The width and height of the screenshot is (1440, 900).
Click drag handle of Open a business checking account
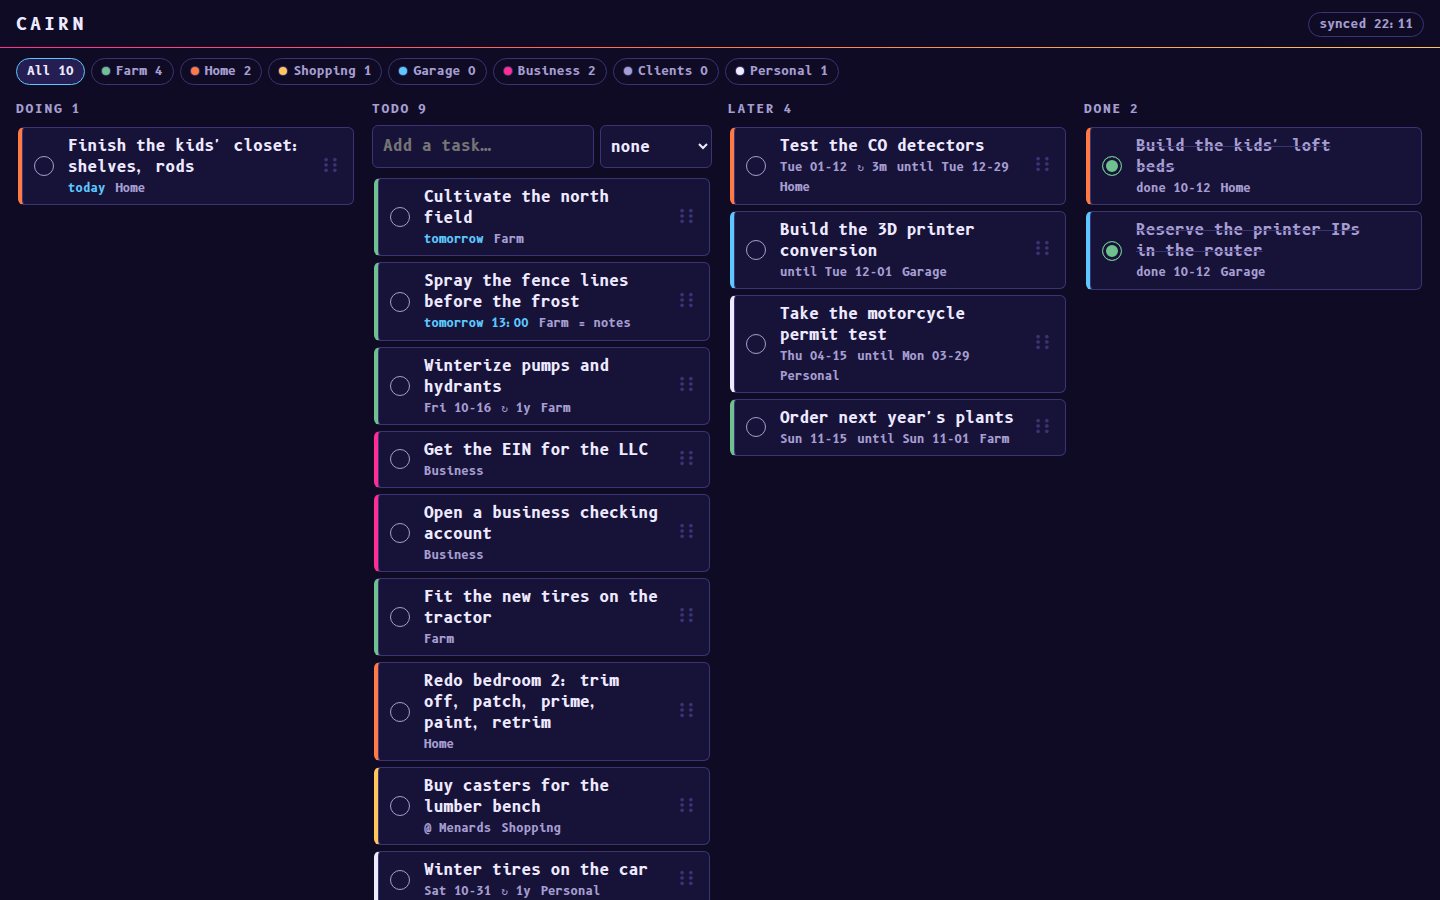pyautogui.click(x=686, y=531)
